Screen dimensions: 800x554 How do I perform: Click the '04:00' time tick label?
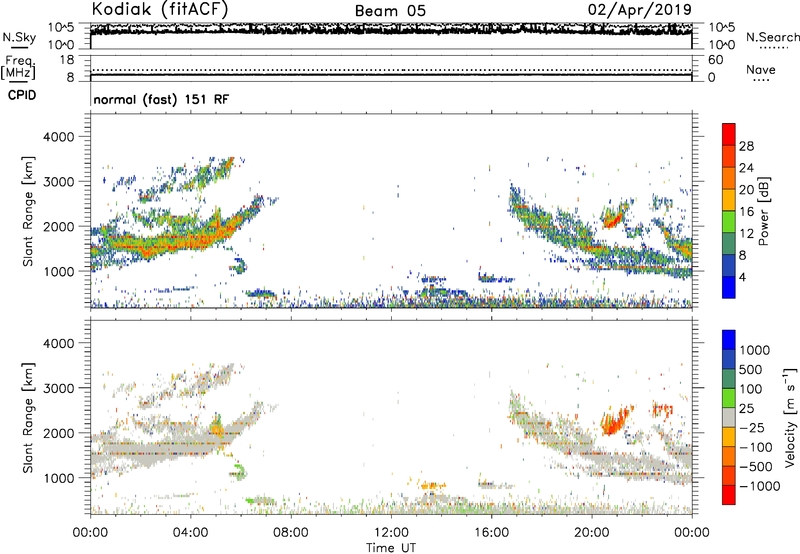coord(190,533)
